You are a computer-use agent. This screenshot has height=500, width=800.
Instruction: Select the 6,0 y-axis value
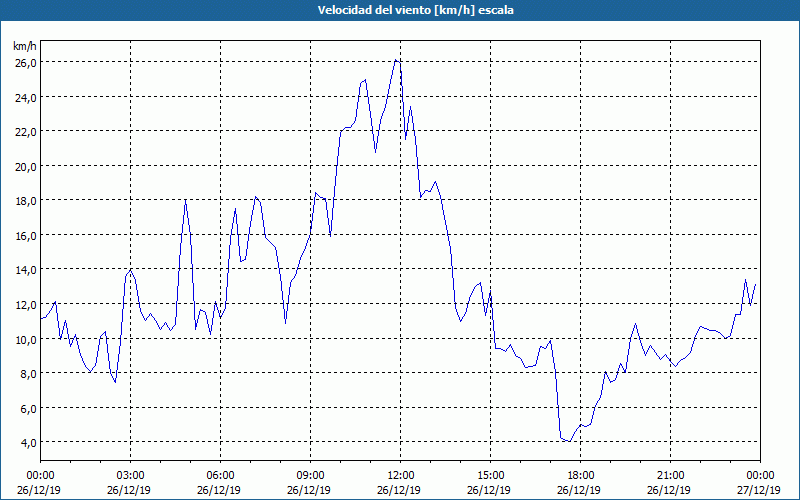coord(28,408)
